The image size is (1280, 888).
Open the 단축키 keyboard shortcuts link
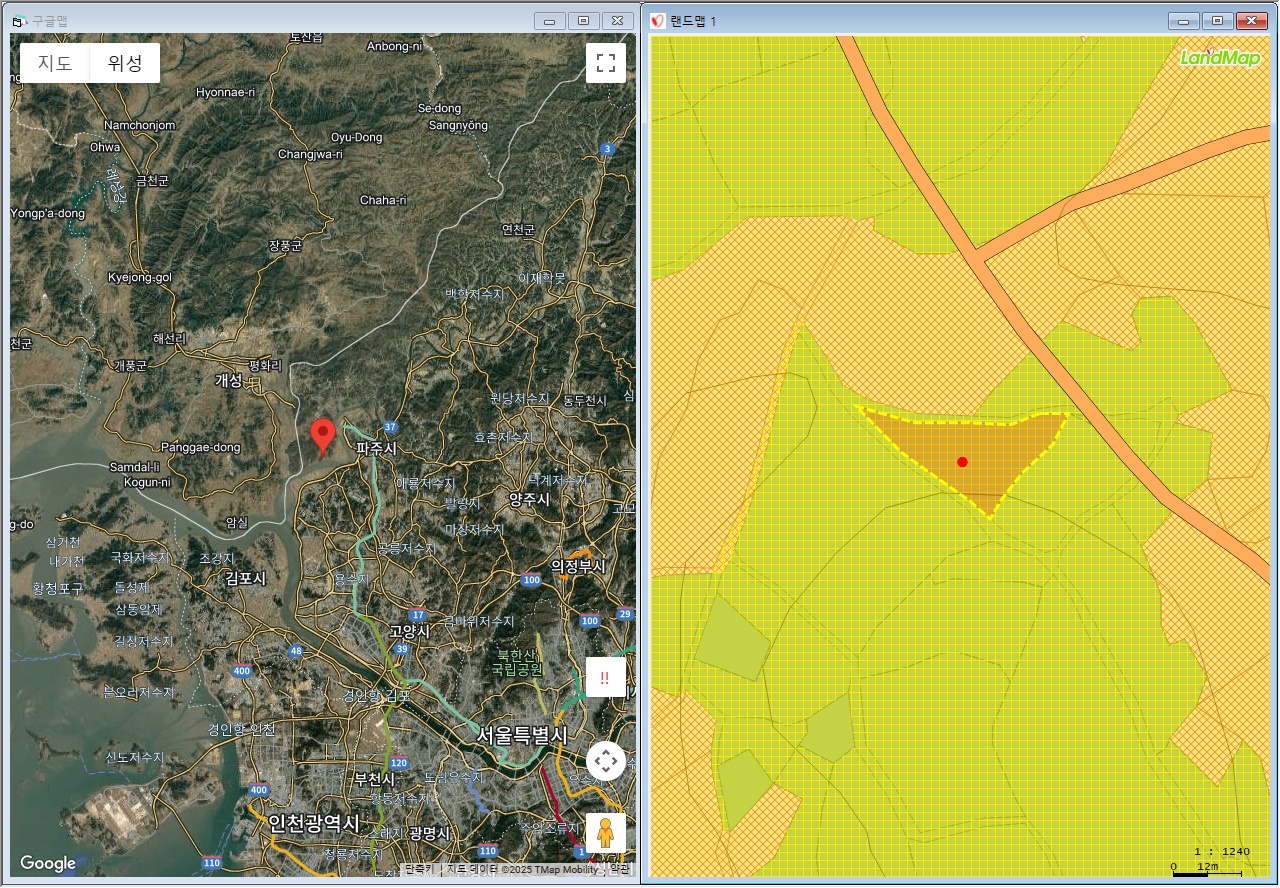click(x=418, y=870)
